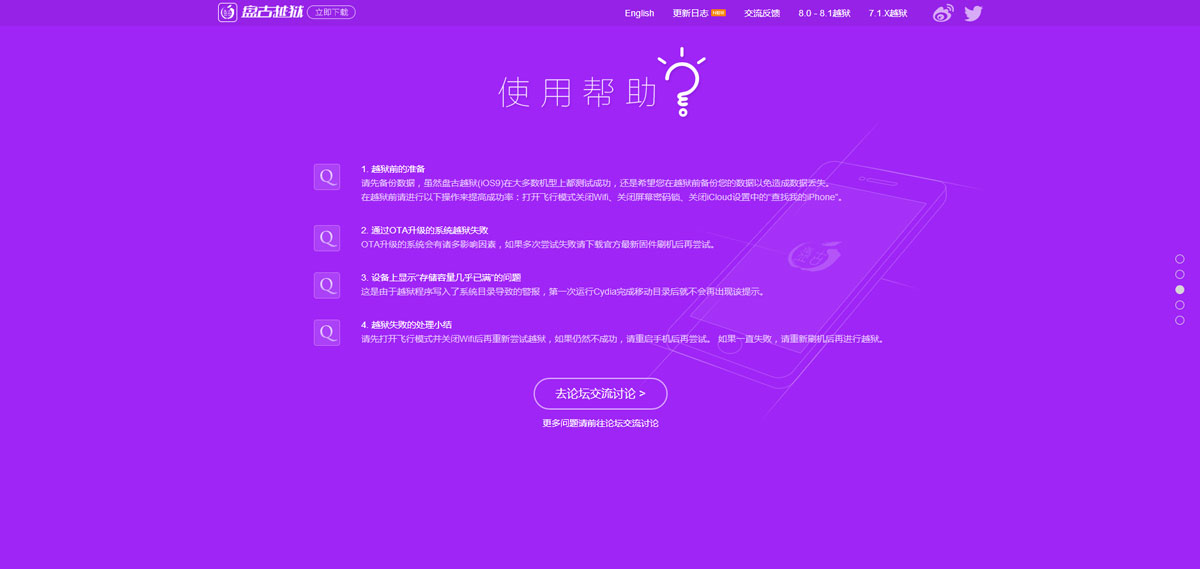Click the Q icon beside question 1

click(x=327, y=177)
